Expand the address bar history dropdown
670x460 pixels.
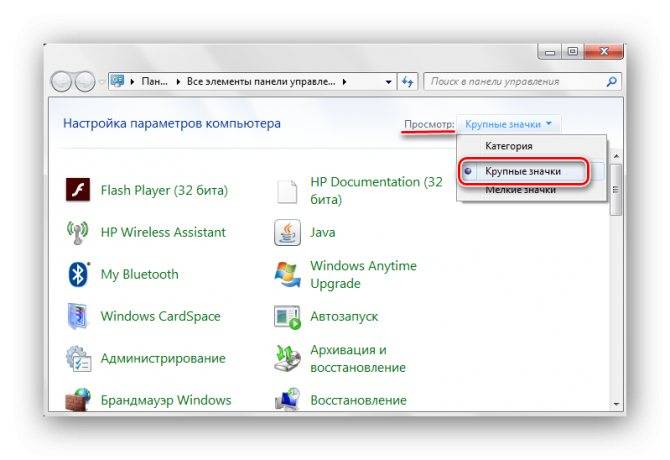point(388,82)
